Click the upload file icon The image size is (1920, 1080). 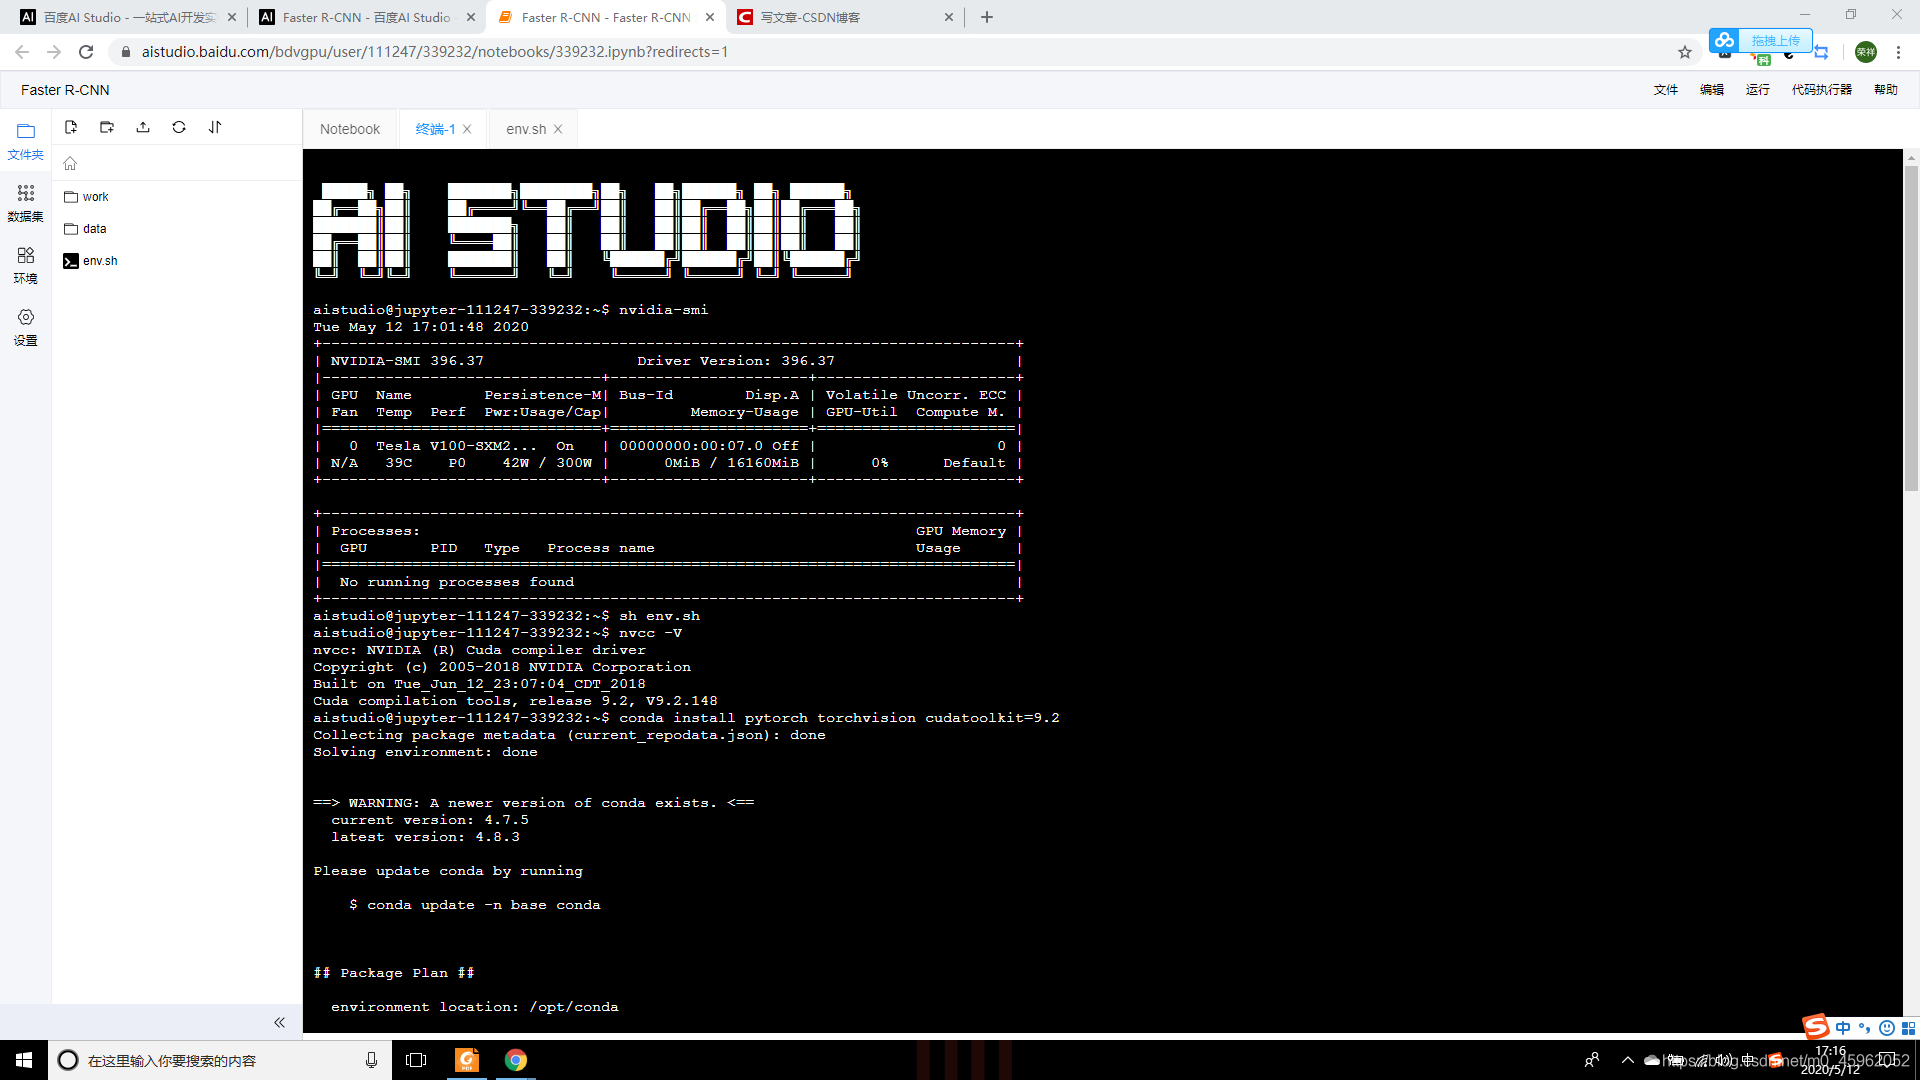point(143,127)
